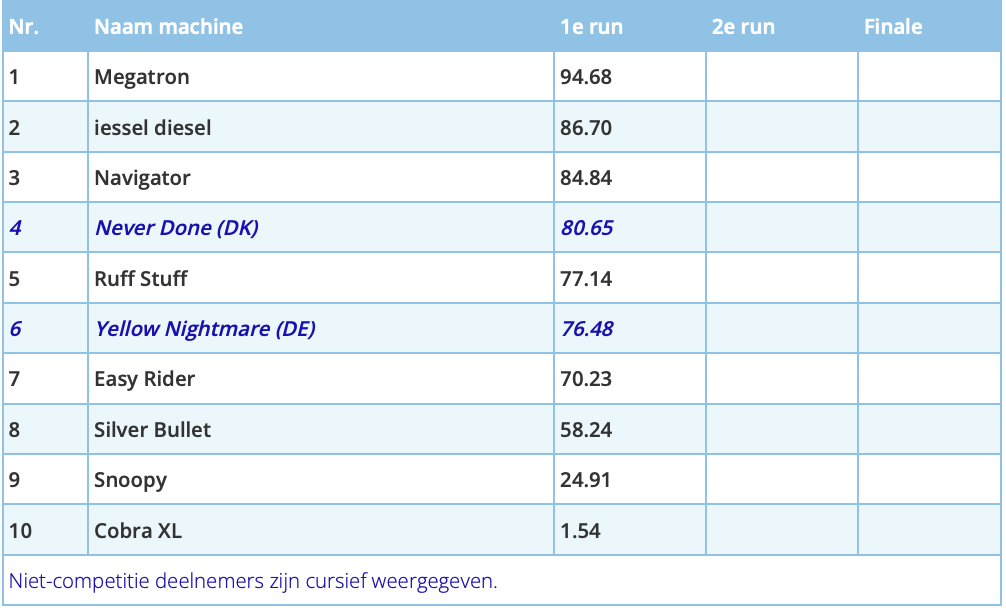Click the 70.23 first run score
The width and height of the screenshot is (1006, 608).
[586, 379]
